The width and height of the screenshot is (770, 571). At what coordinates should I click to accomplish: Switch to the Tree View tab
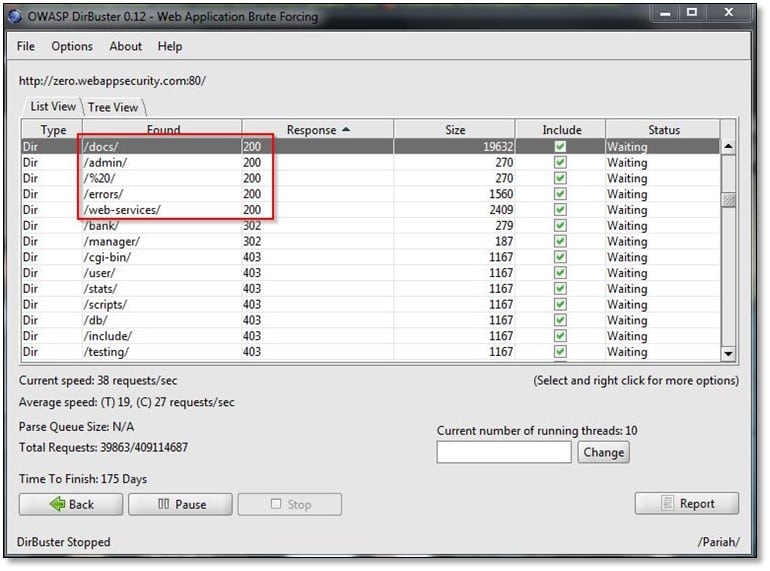click(113, 107)
